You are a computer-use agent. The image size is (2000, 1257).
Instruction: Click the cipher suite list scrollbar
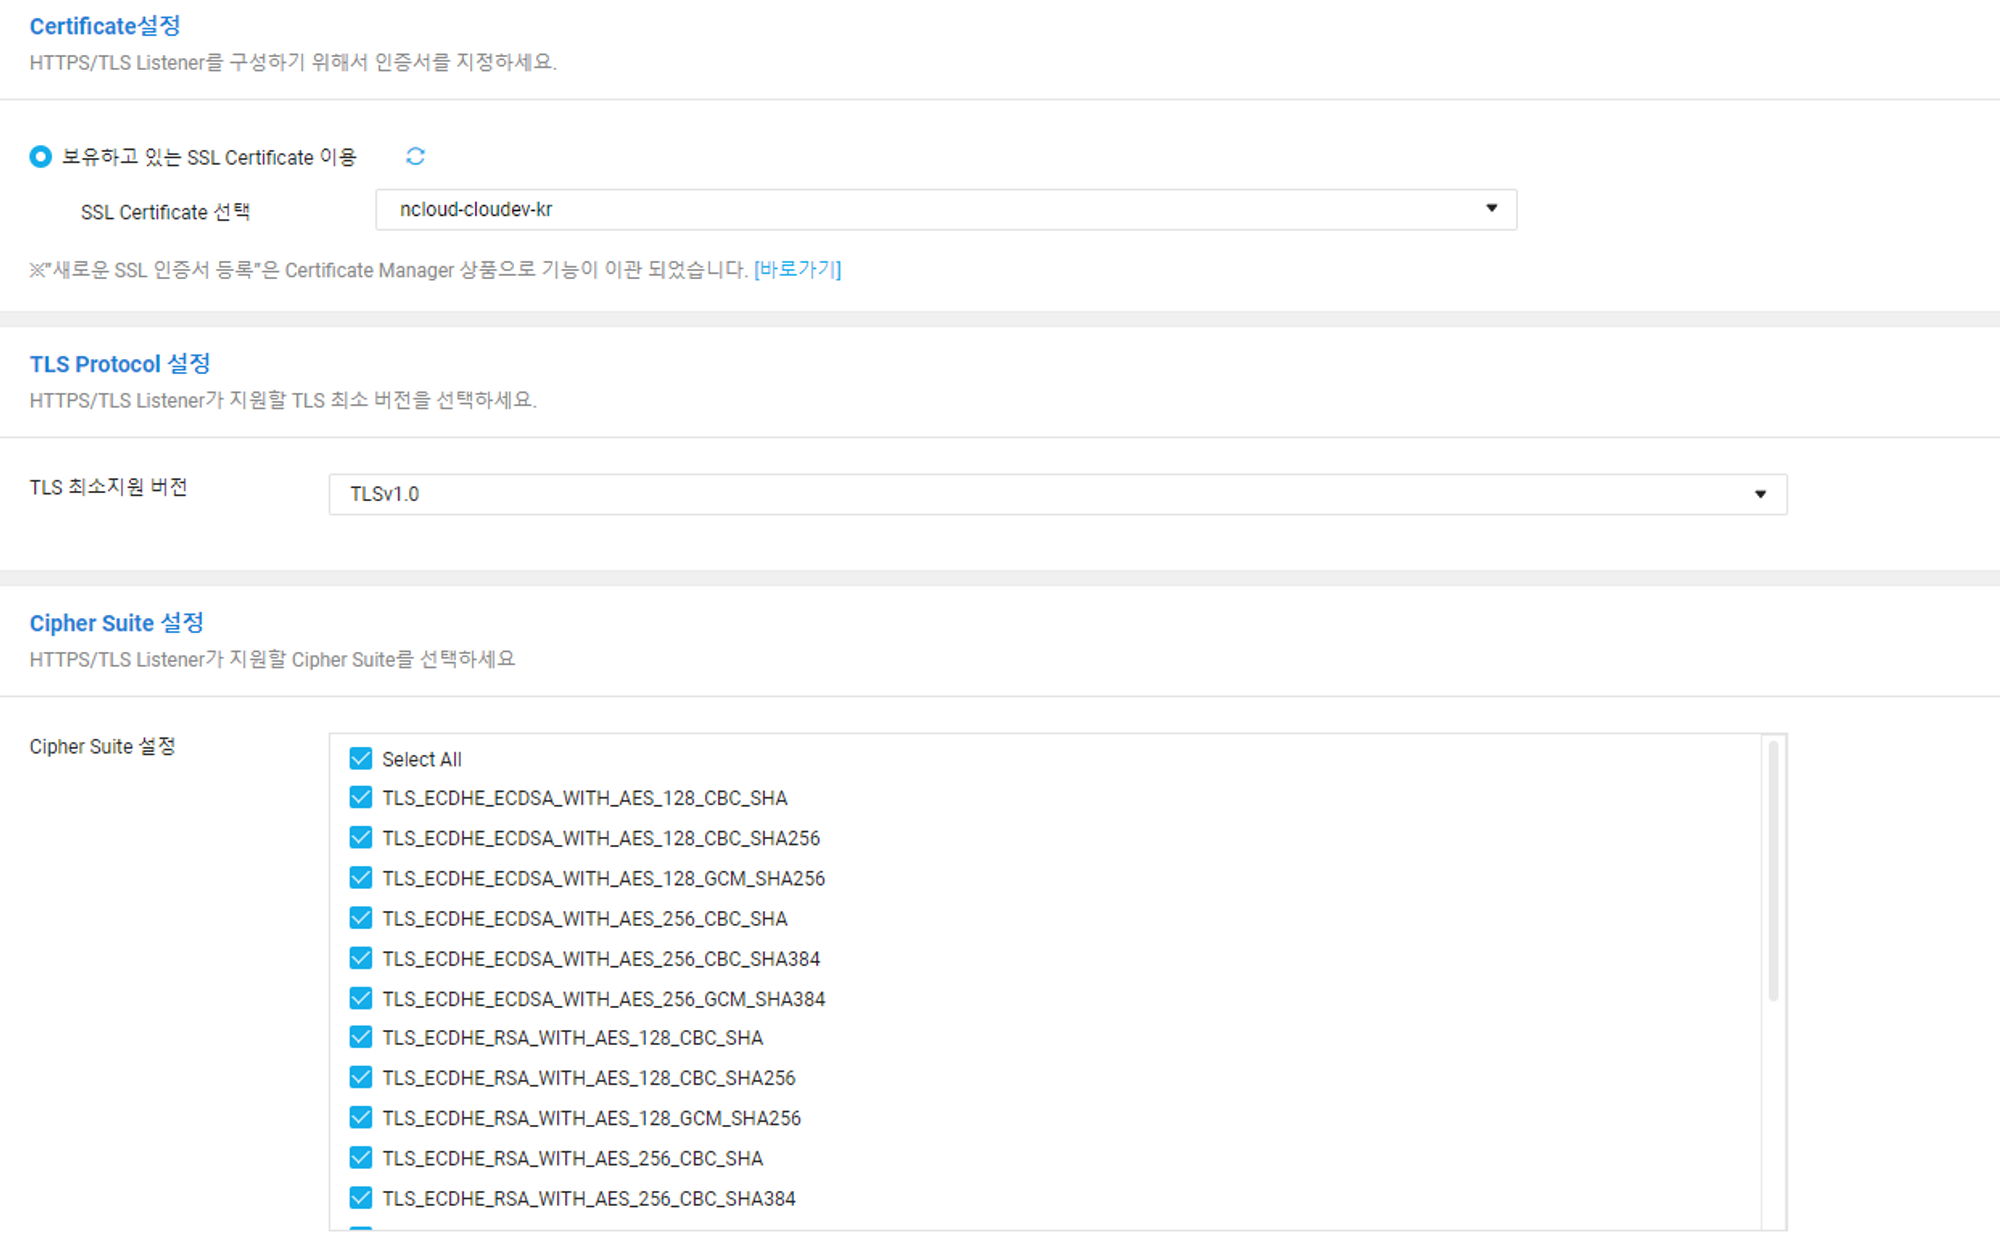pos(1773,870)
